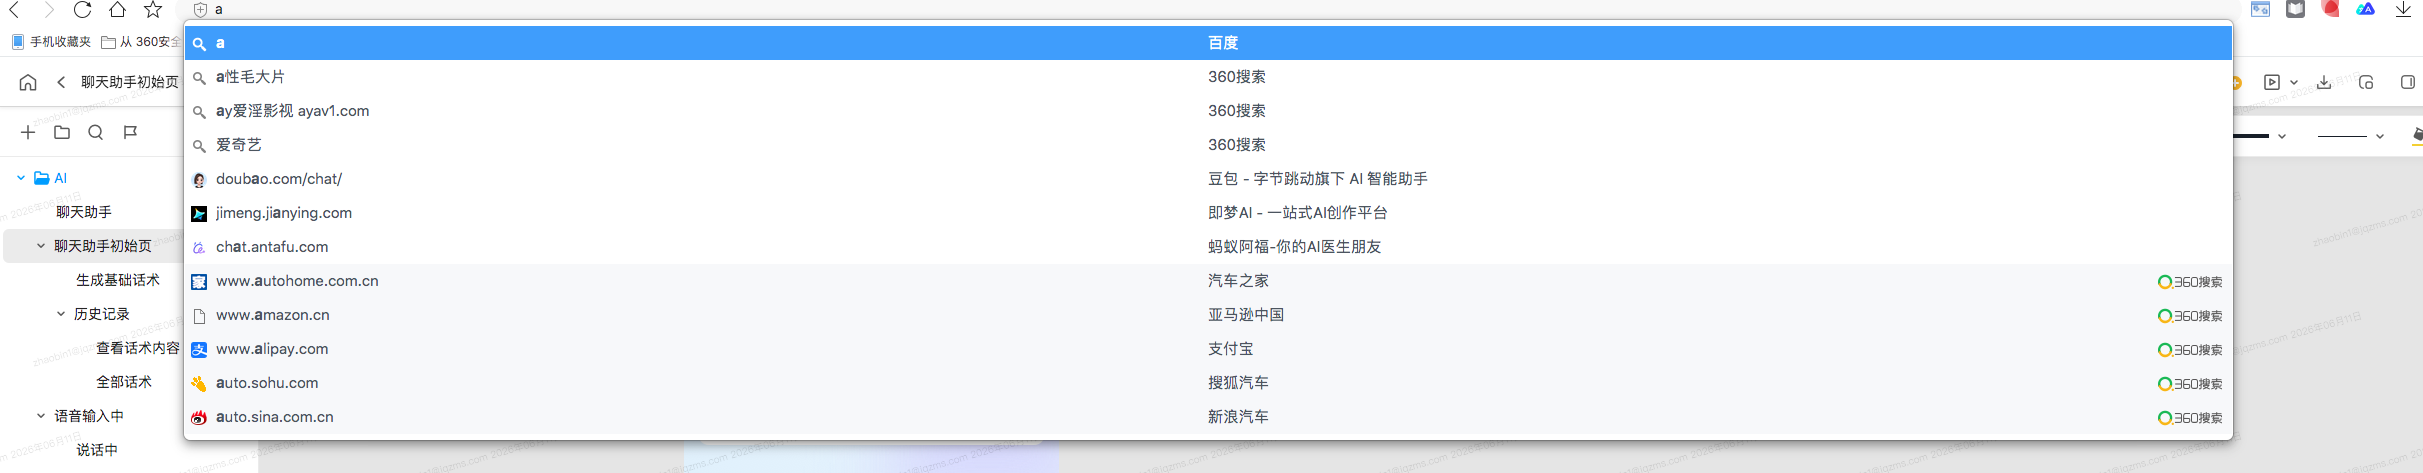Screen dimensions: 2423x473
Task: Collapse the 语音输入中 tree node
Action: 41,416
